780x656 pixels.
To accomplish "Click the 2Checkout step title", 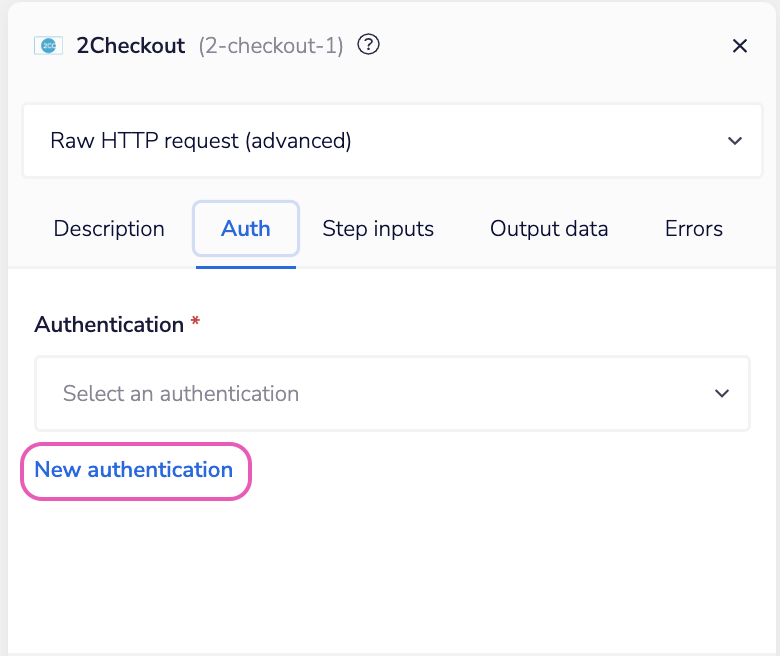I will (x=131, y=46).
